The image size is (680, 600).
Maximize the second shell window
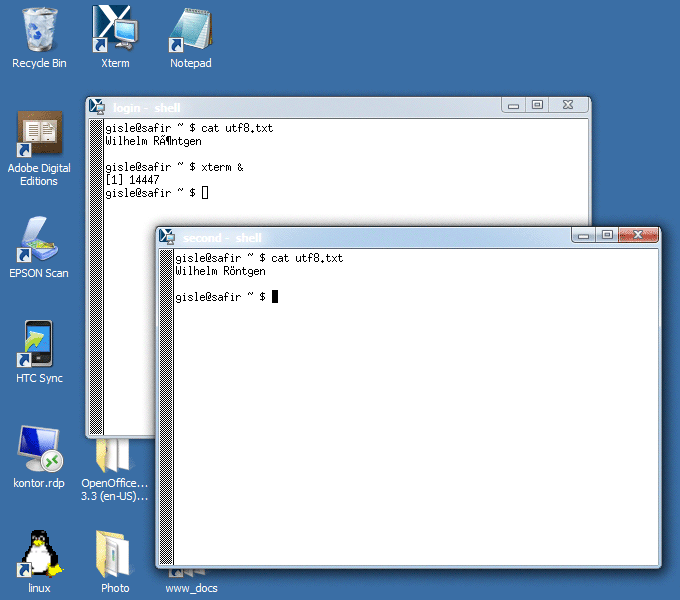click(607, 235)
